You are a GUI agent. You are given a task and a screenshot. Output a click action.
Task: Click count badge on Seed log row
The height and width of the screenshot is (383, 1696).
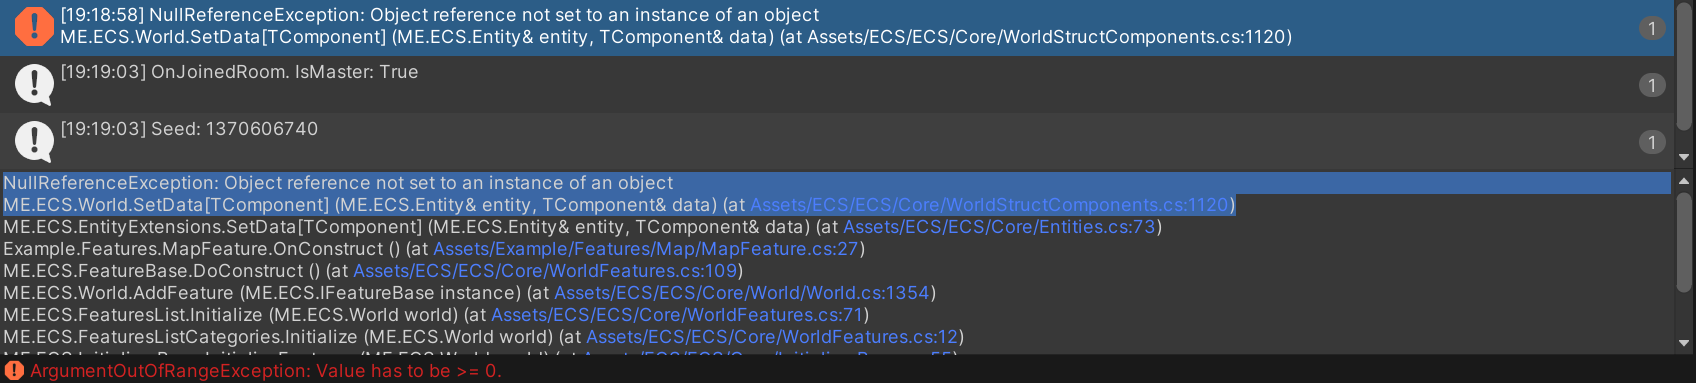(x=1652, y=142)
